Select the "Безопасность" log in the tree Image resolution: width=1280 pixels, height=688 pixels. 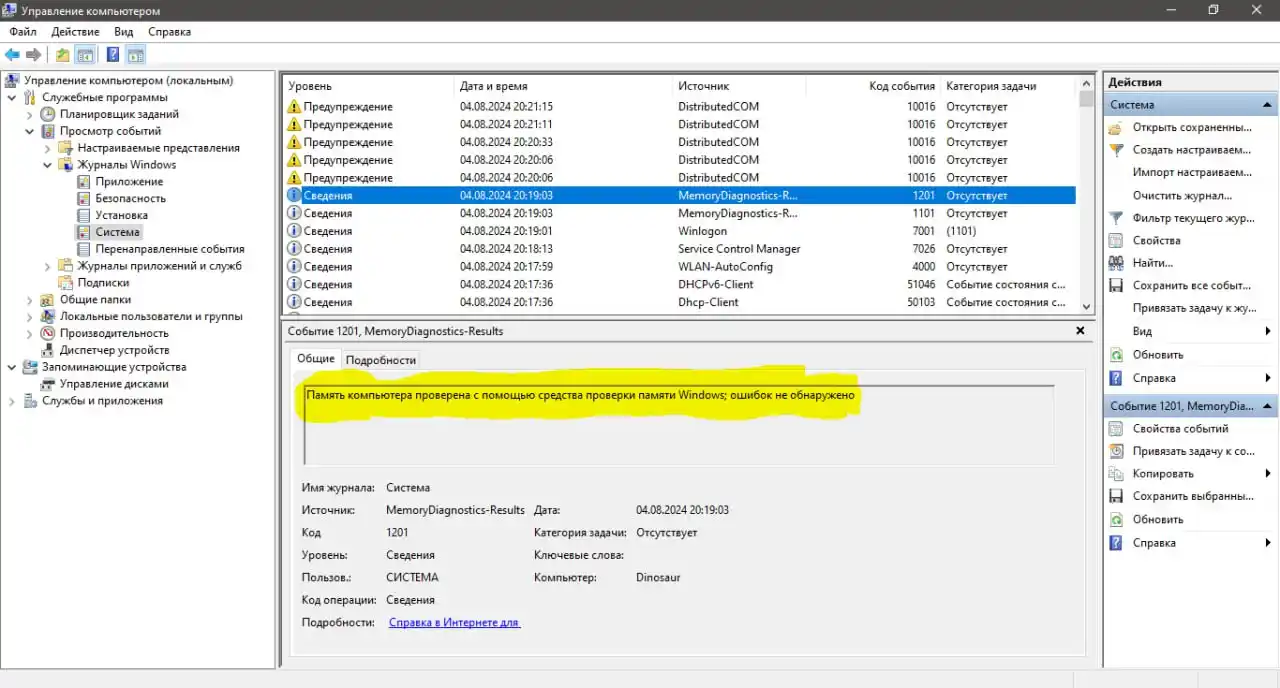coord(131,199)
